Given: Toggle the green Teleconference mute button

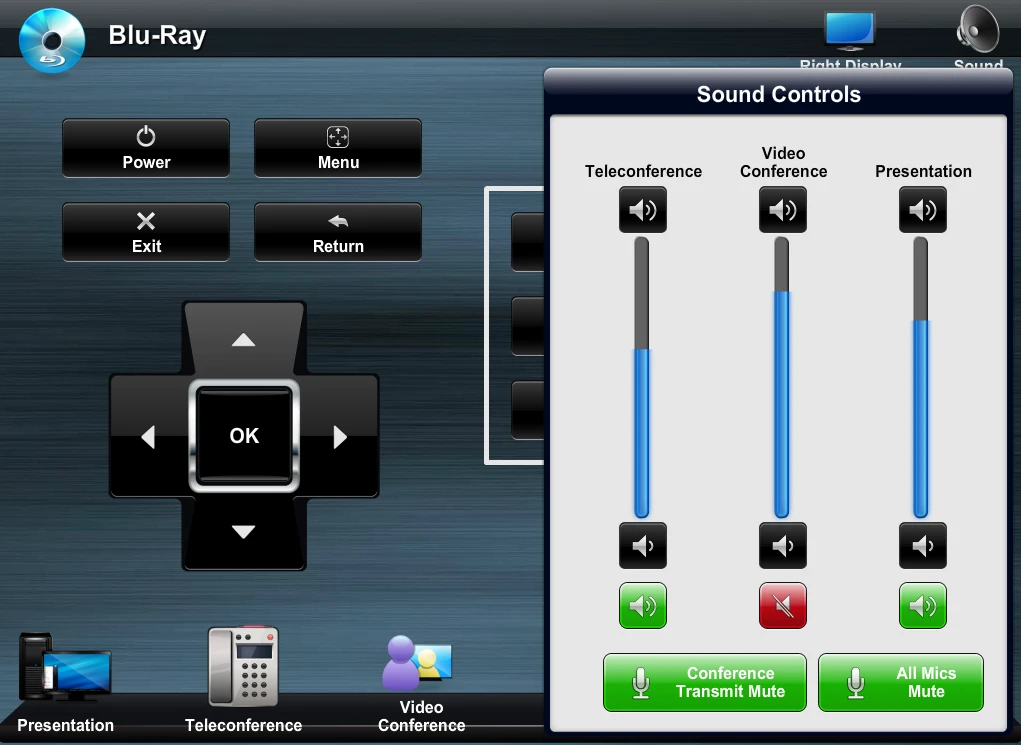Looking at the screenshot, I should [x=642, y=606].
